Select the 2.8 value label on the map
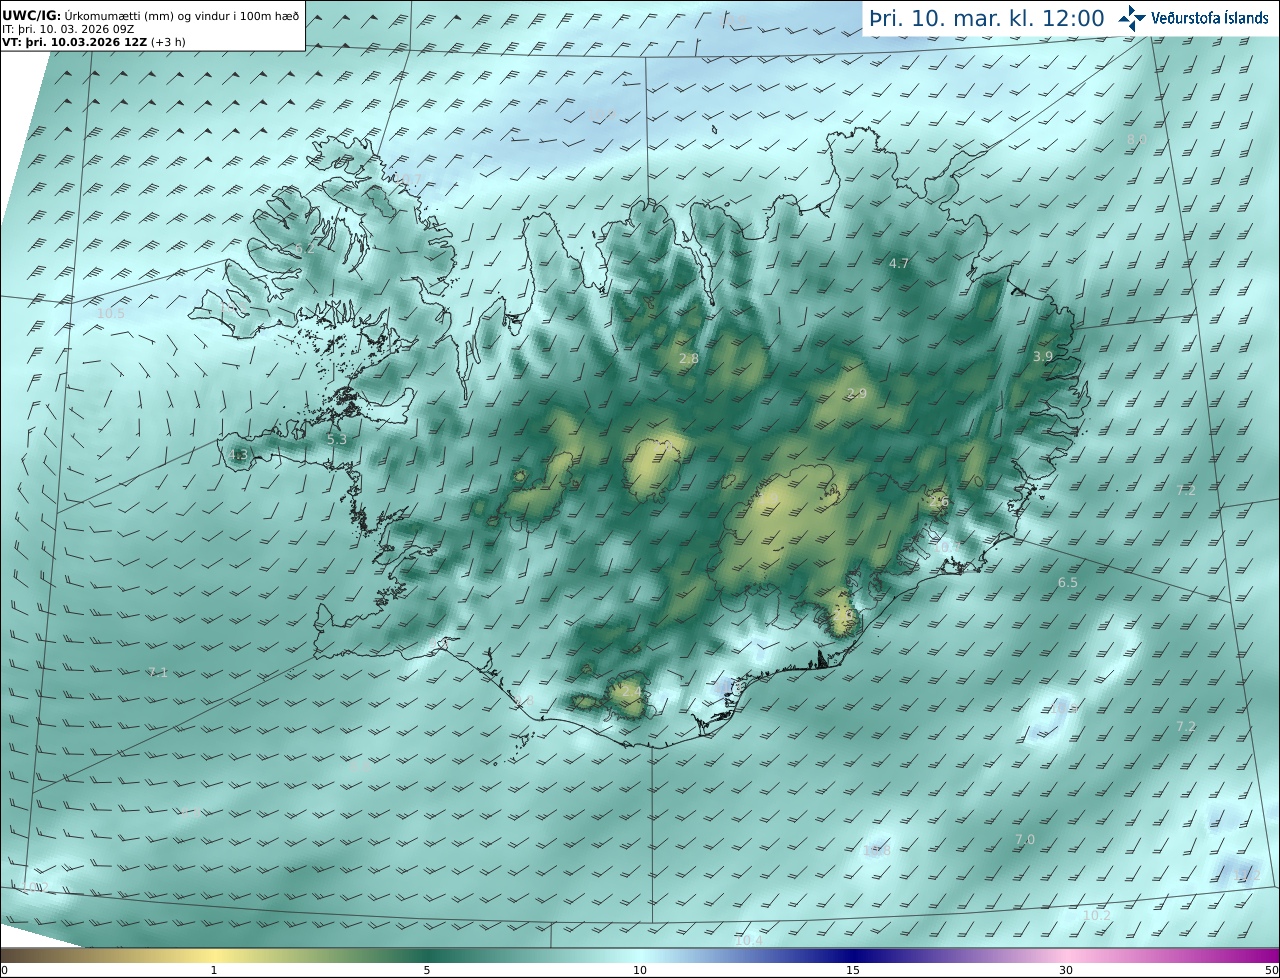Screen dimensions: 1280x978 tap(689, 358)
